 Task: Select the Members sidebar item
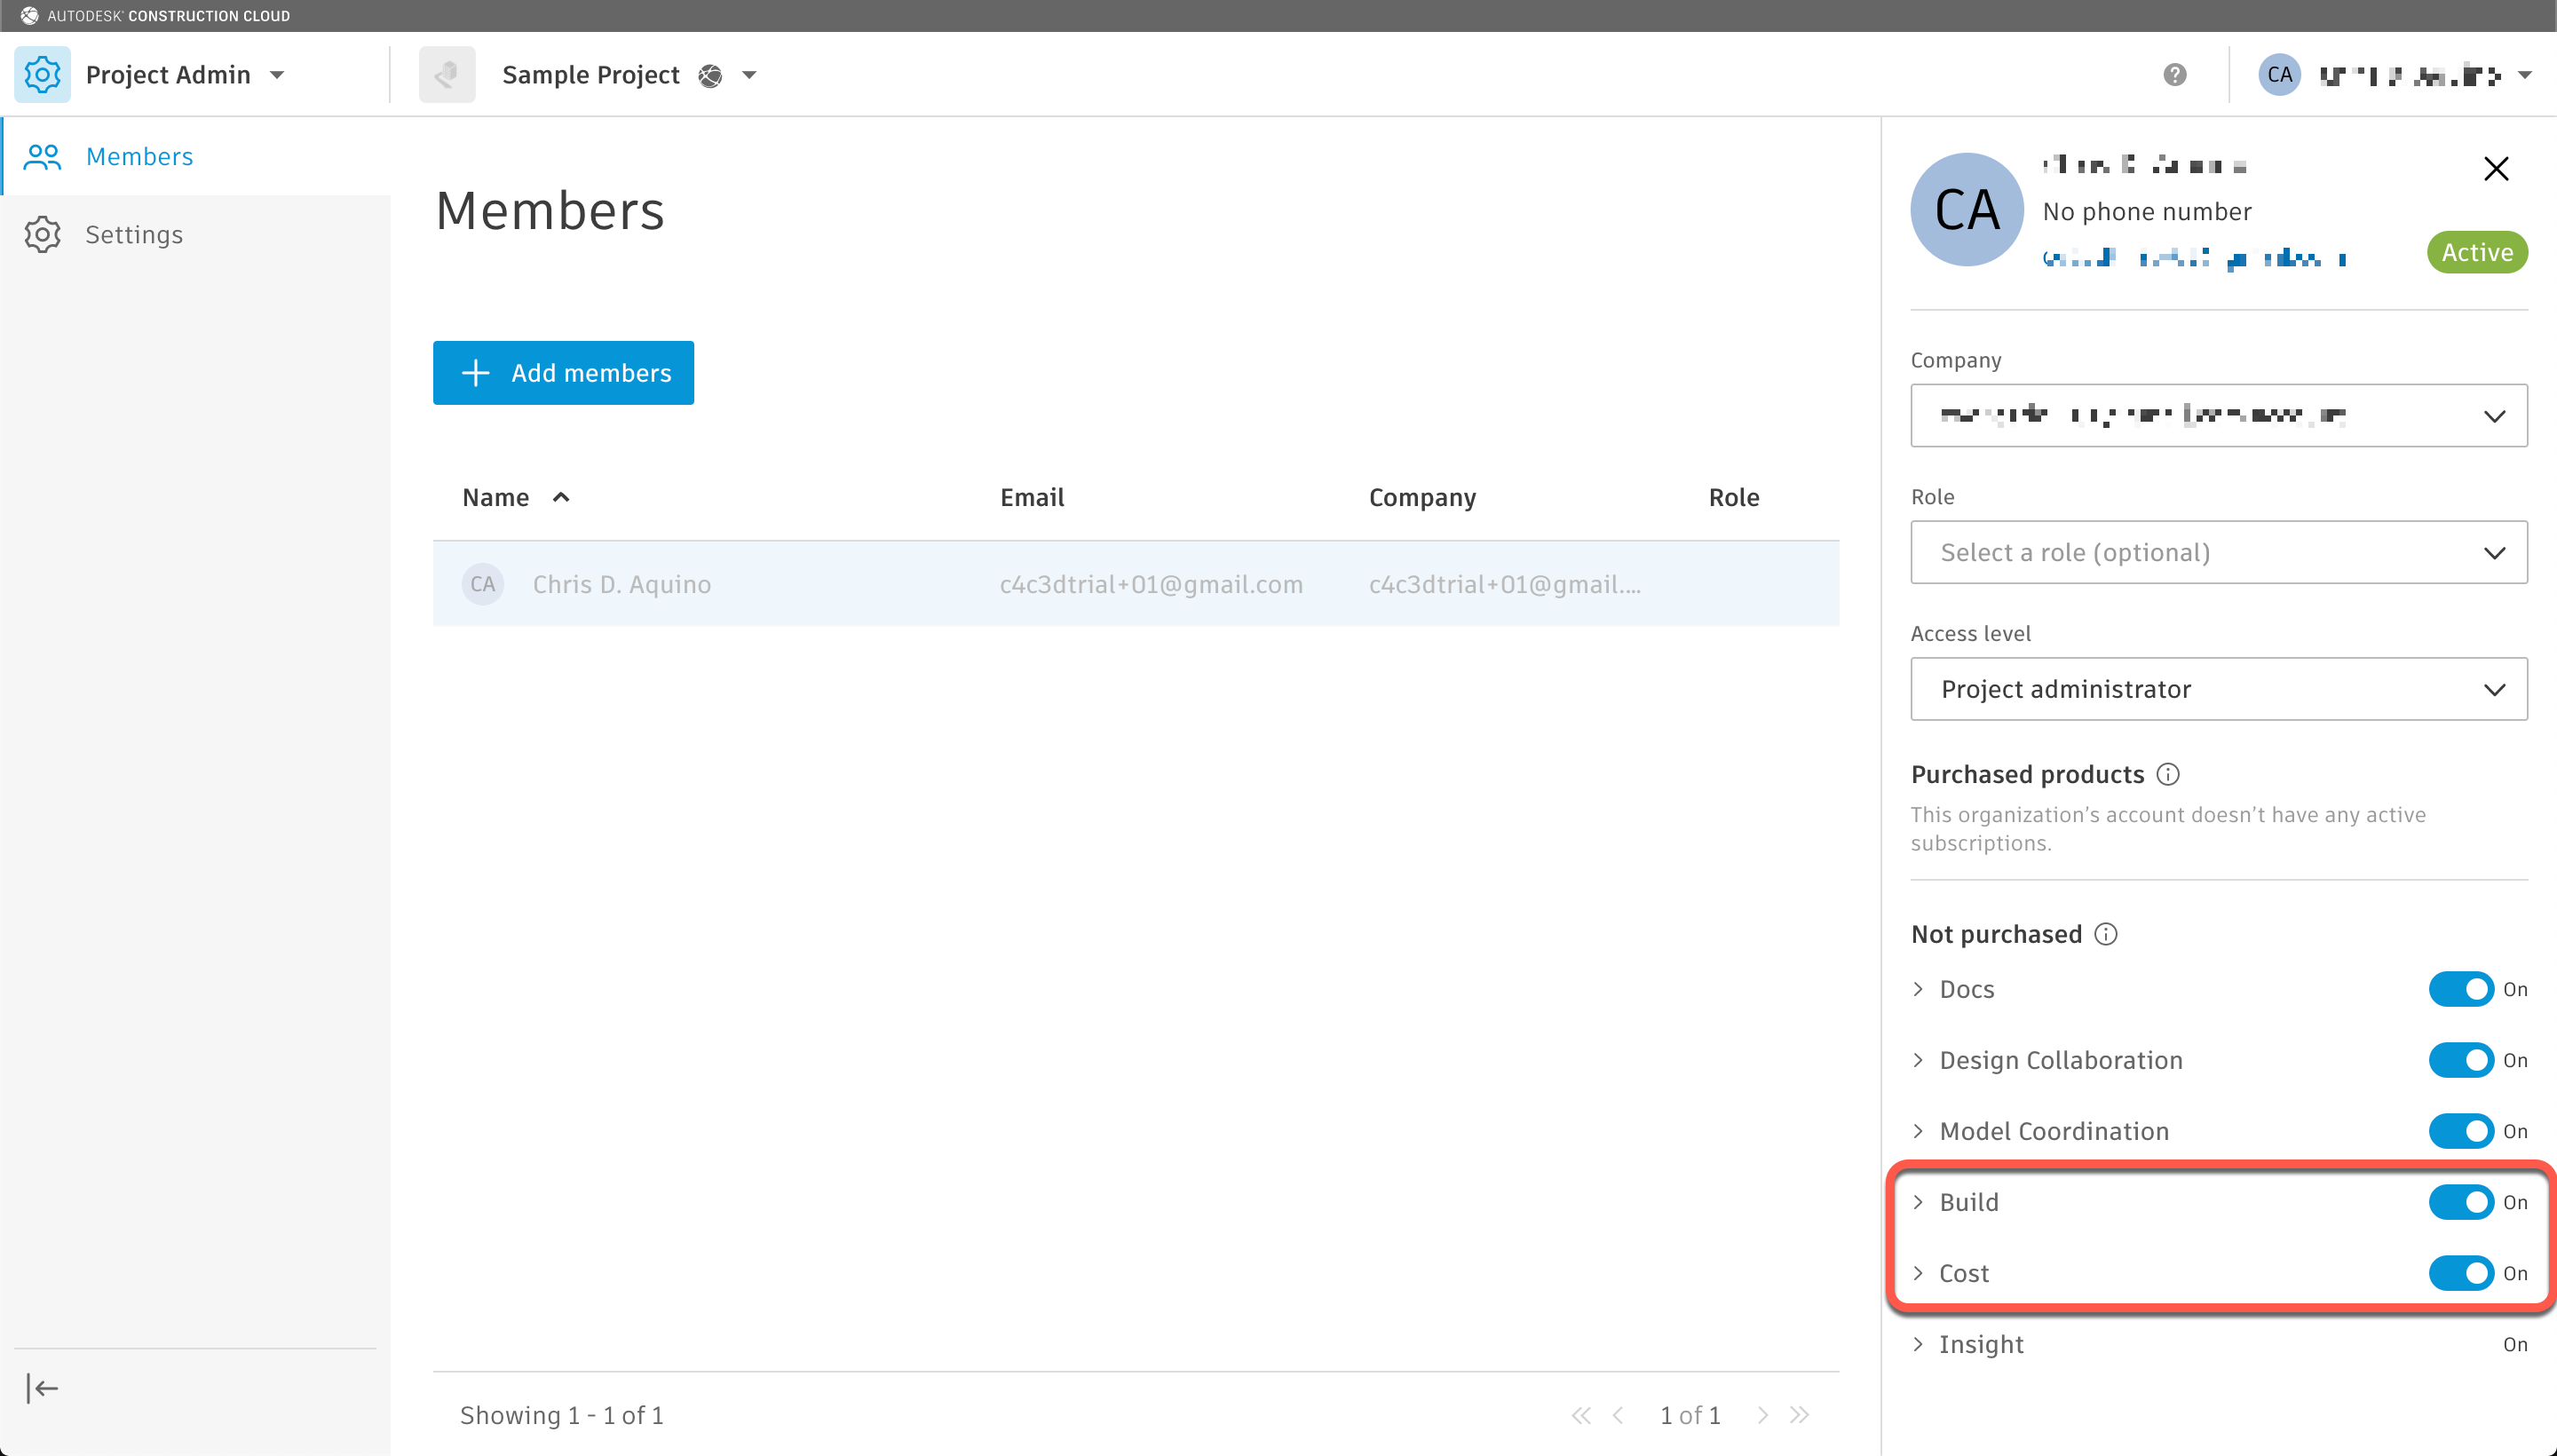pyautogui.click(x=139, y=157)
